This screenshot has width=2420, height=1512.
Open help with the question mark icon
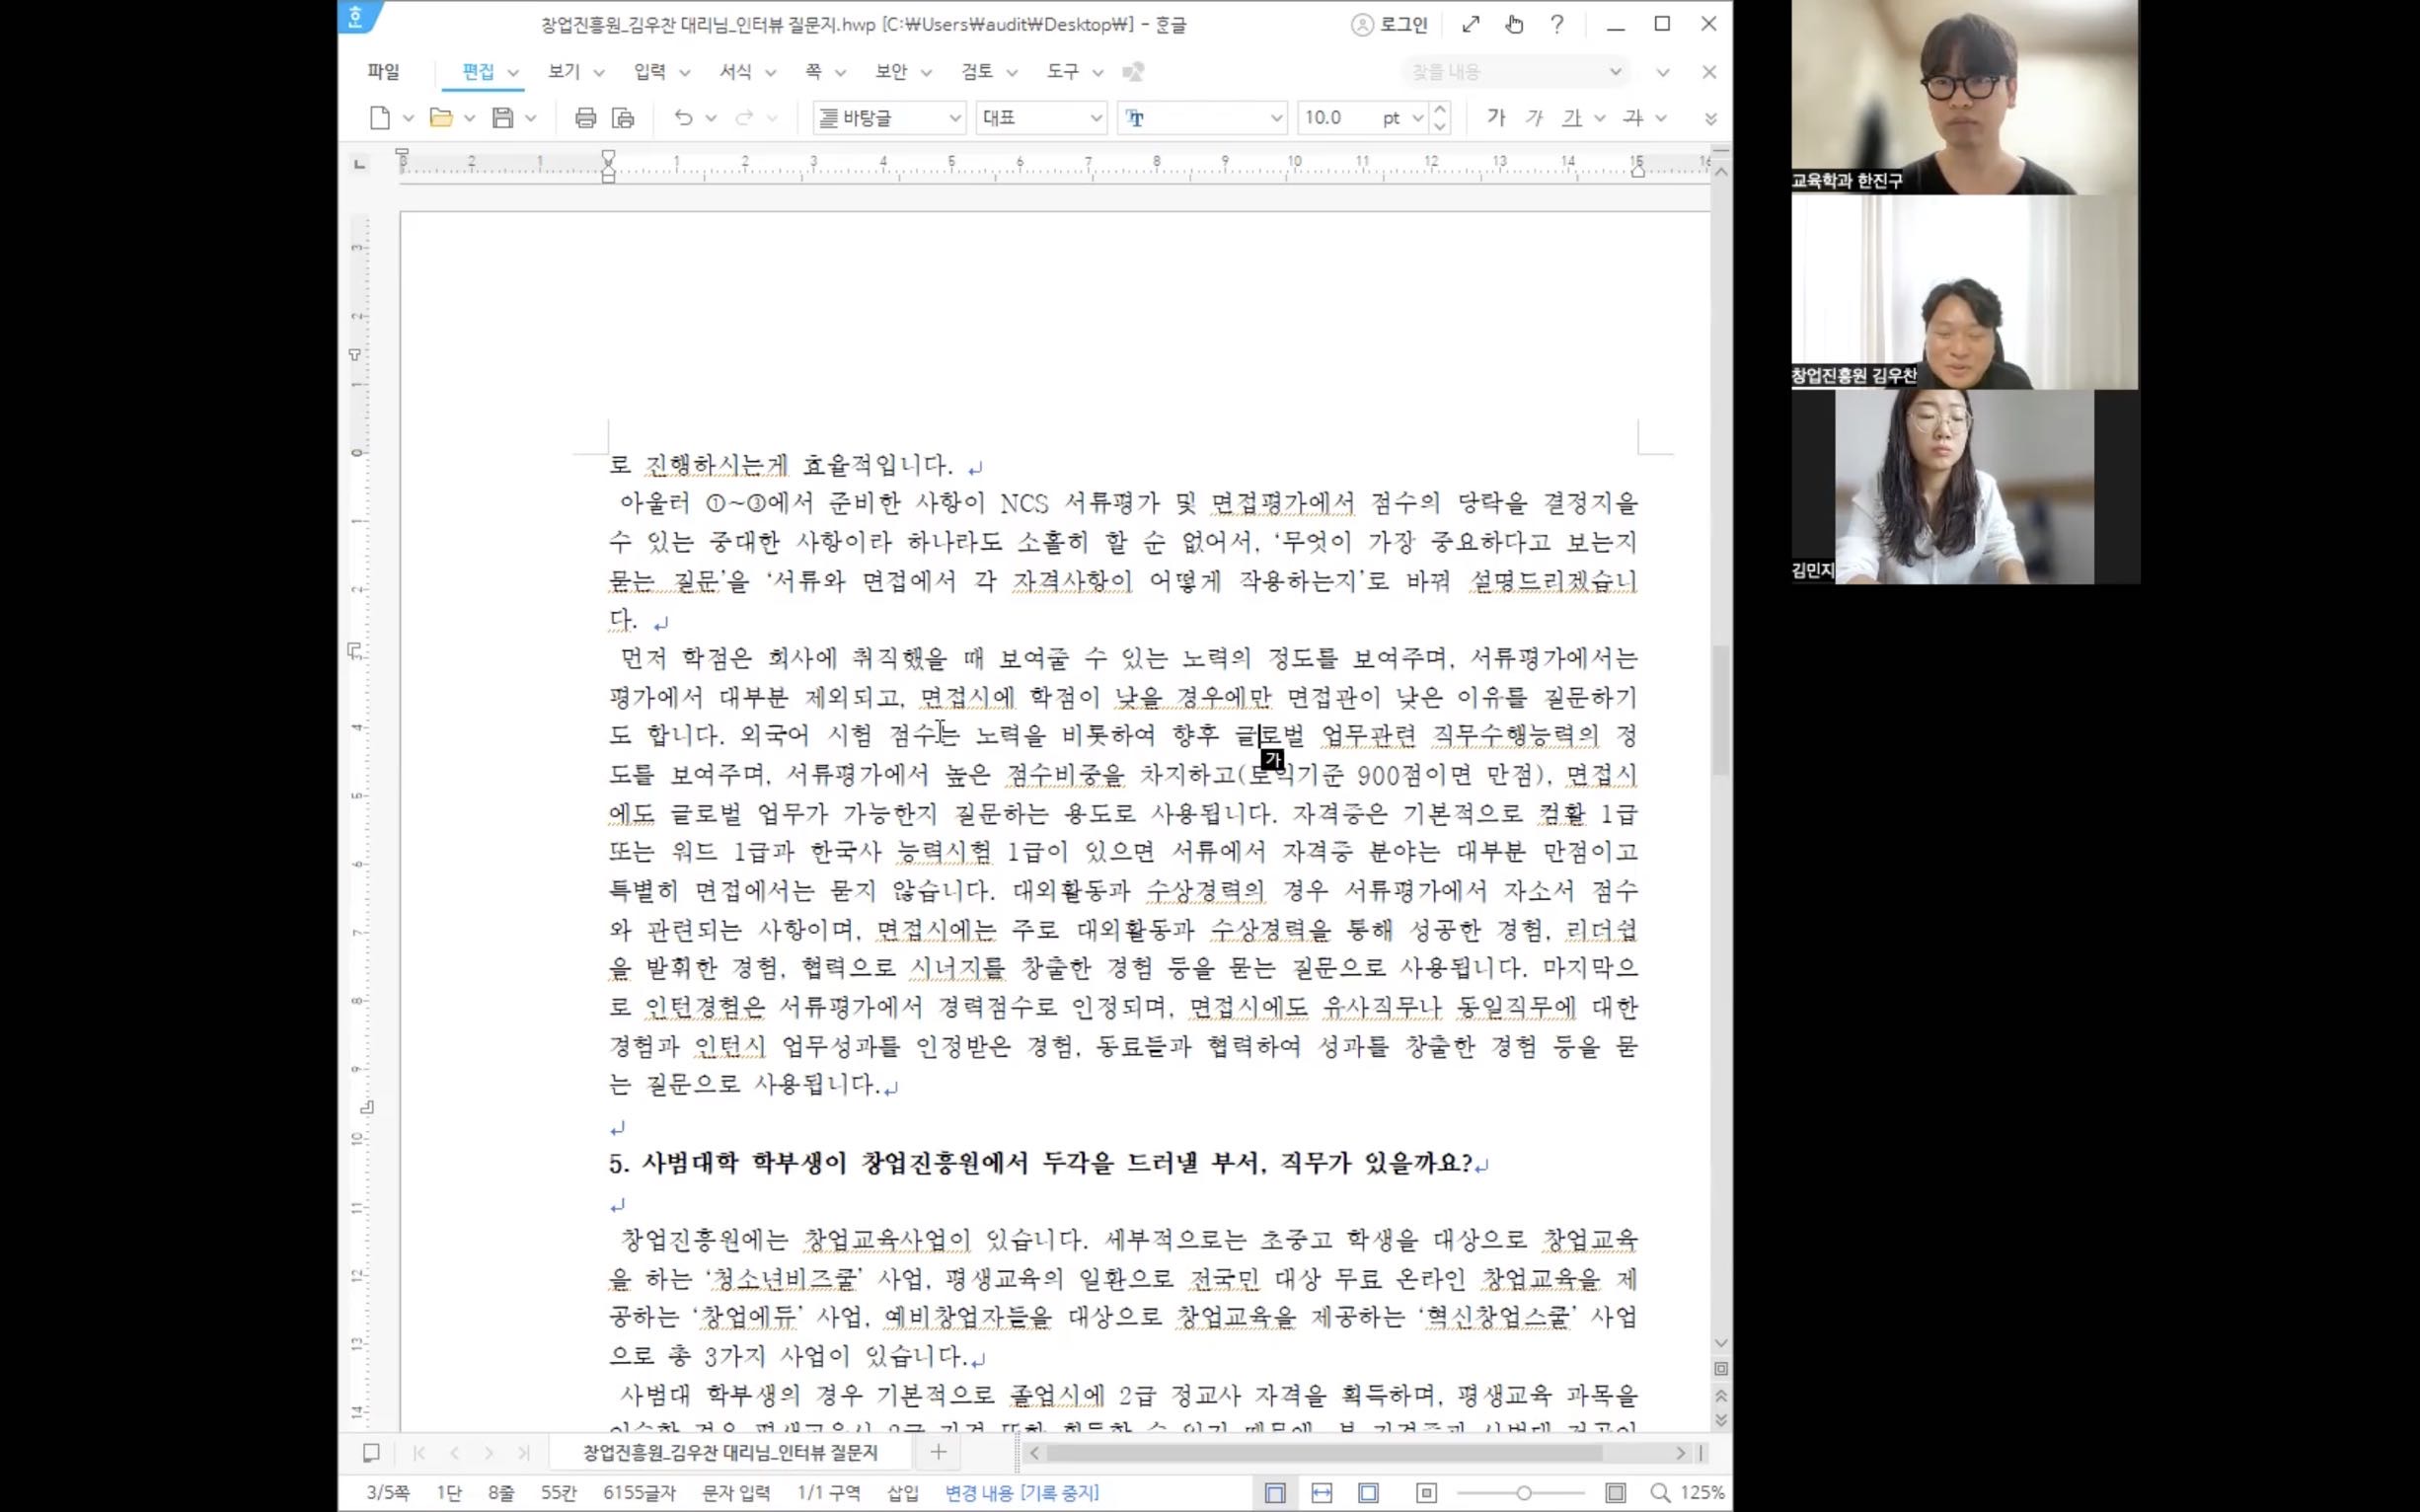click(x=1557, y=25)
